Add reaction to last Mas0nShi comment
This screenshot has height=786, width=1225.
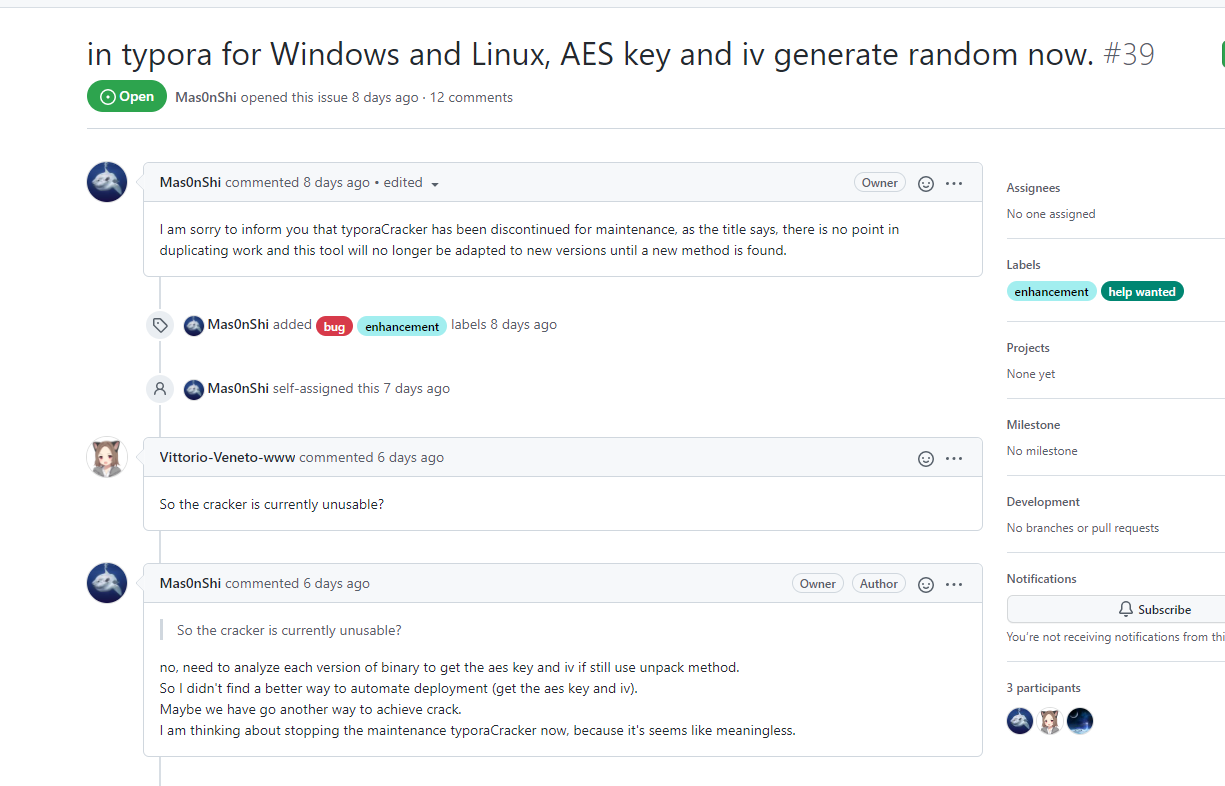tap(926, 584)
